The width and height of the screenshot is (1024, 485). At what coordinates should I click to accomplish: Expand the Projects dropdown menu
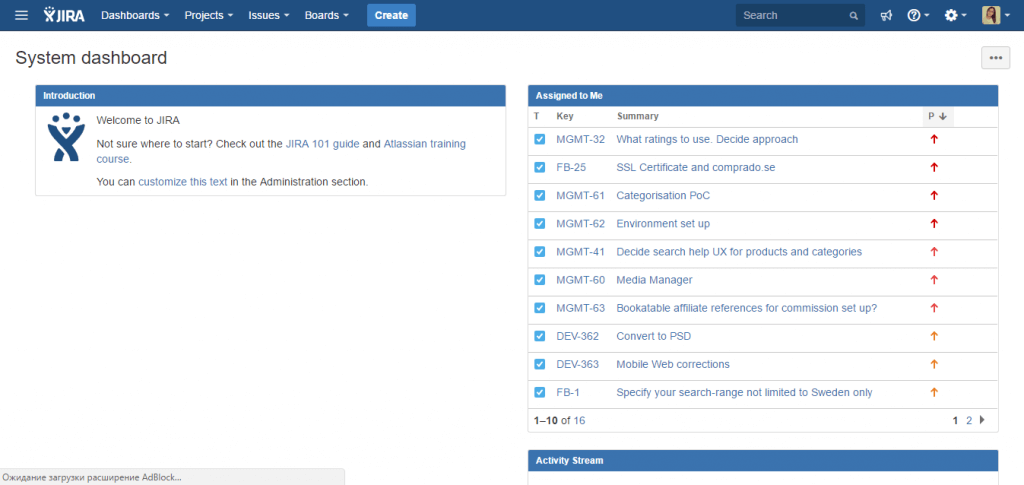[209, 15]
